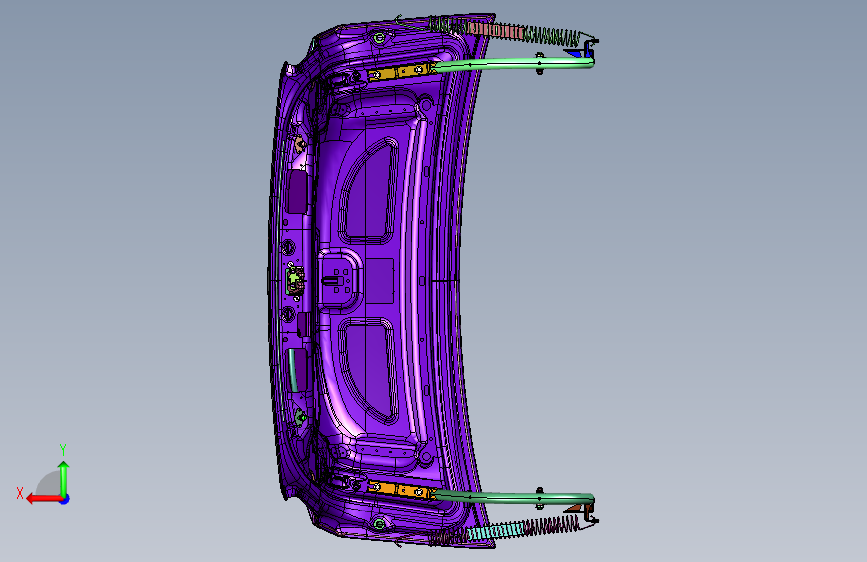Screen dimensions: 867x562
Task: Select the green handle strip on lid's left edge
Action: 293,371
